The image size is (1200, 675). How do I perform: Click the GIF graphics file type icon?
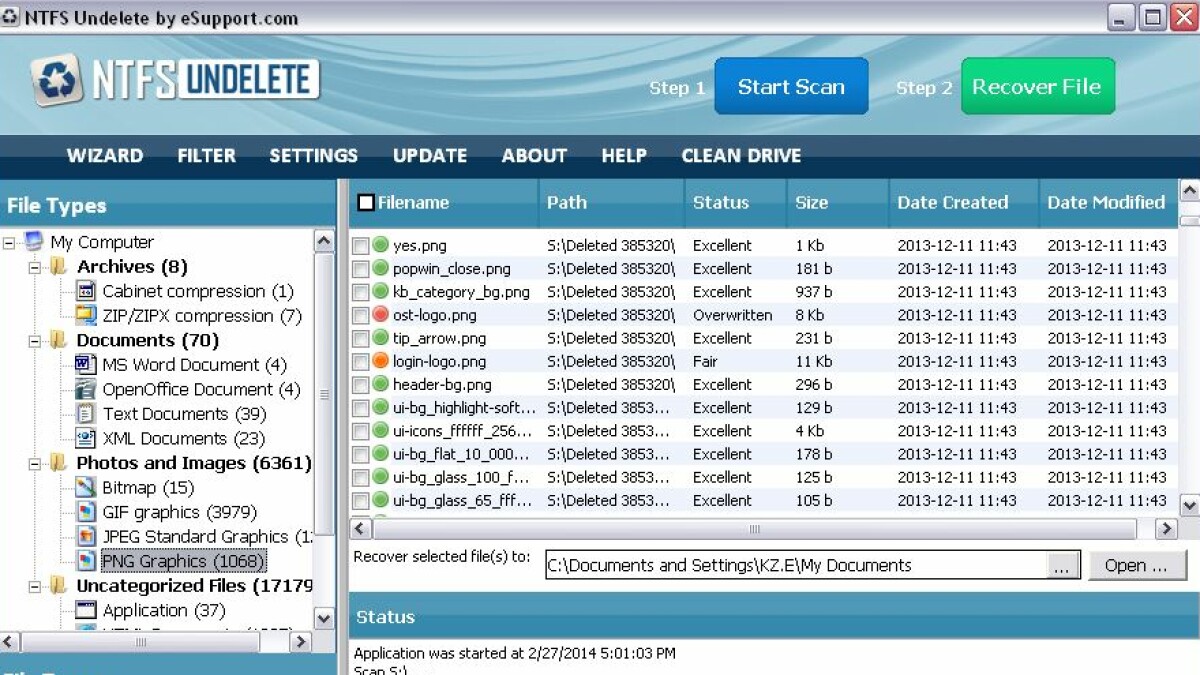[86, 512]
